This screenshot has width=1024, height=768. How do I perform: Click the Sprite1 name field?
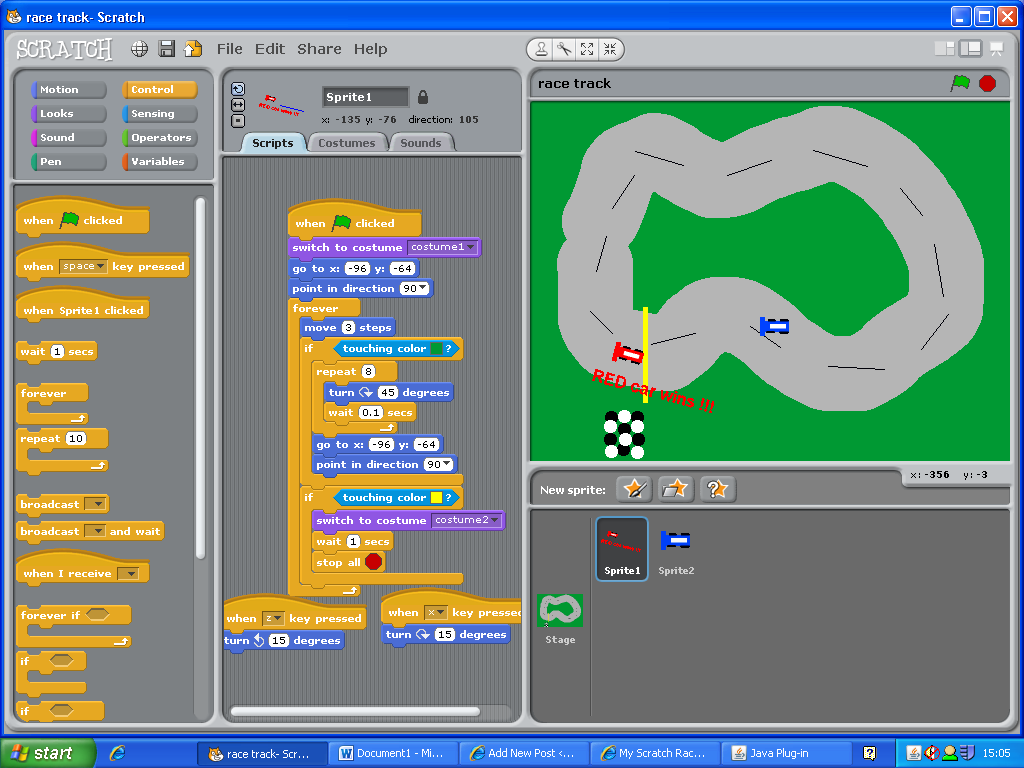tap(366, 97)
